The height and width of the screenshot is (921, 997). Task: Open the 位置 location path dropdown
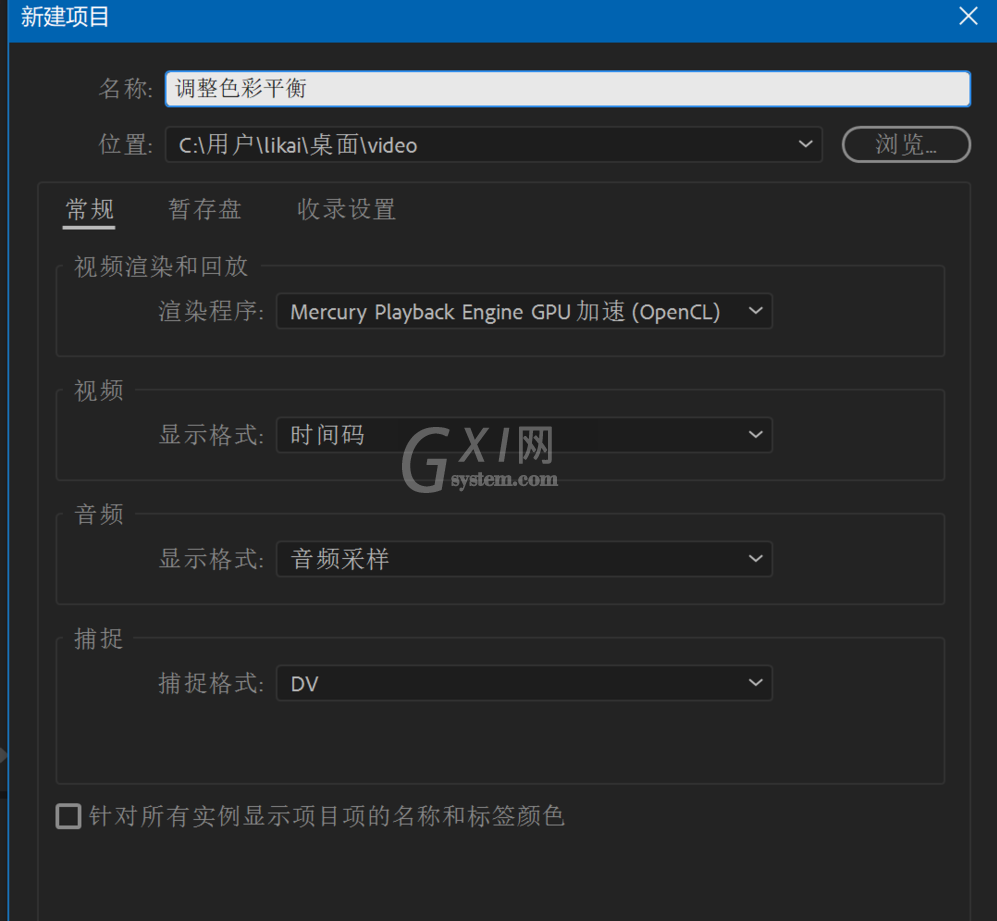(x=493, y=144)
